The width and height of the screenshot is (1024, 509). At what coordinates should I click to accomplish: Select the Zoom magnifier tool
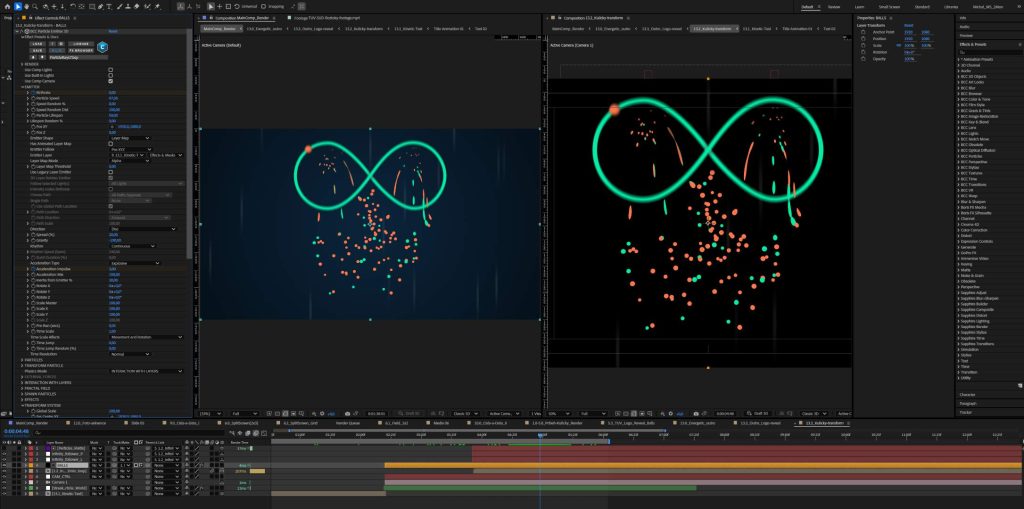37,6
